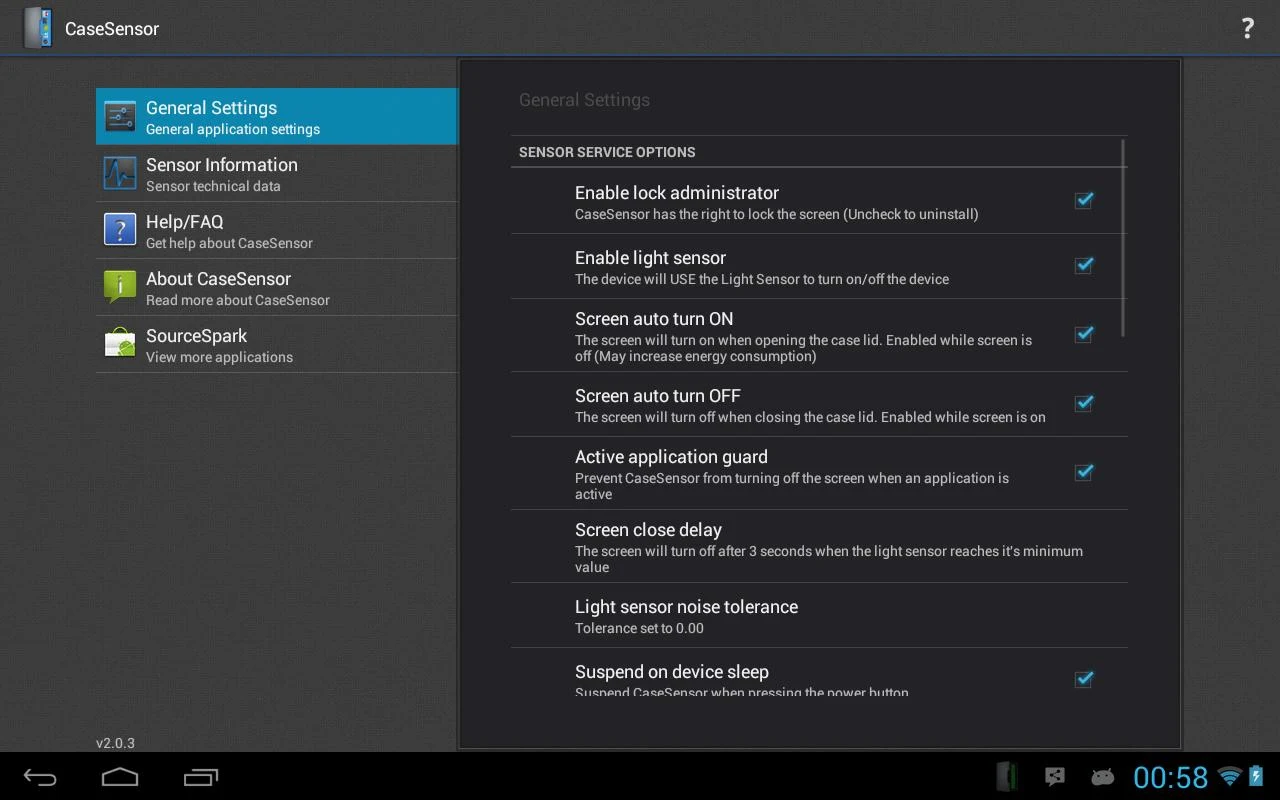1280x800 pixels.
Task: Click the About CaseSensor info icon
Action: pyautogui.click(x=120, y=287)
